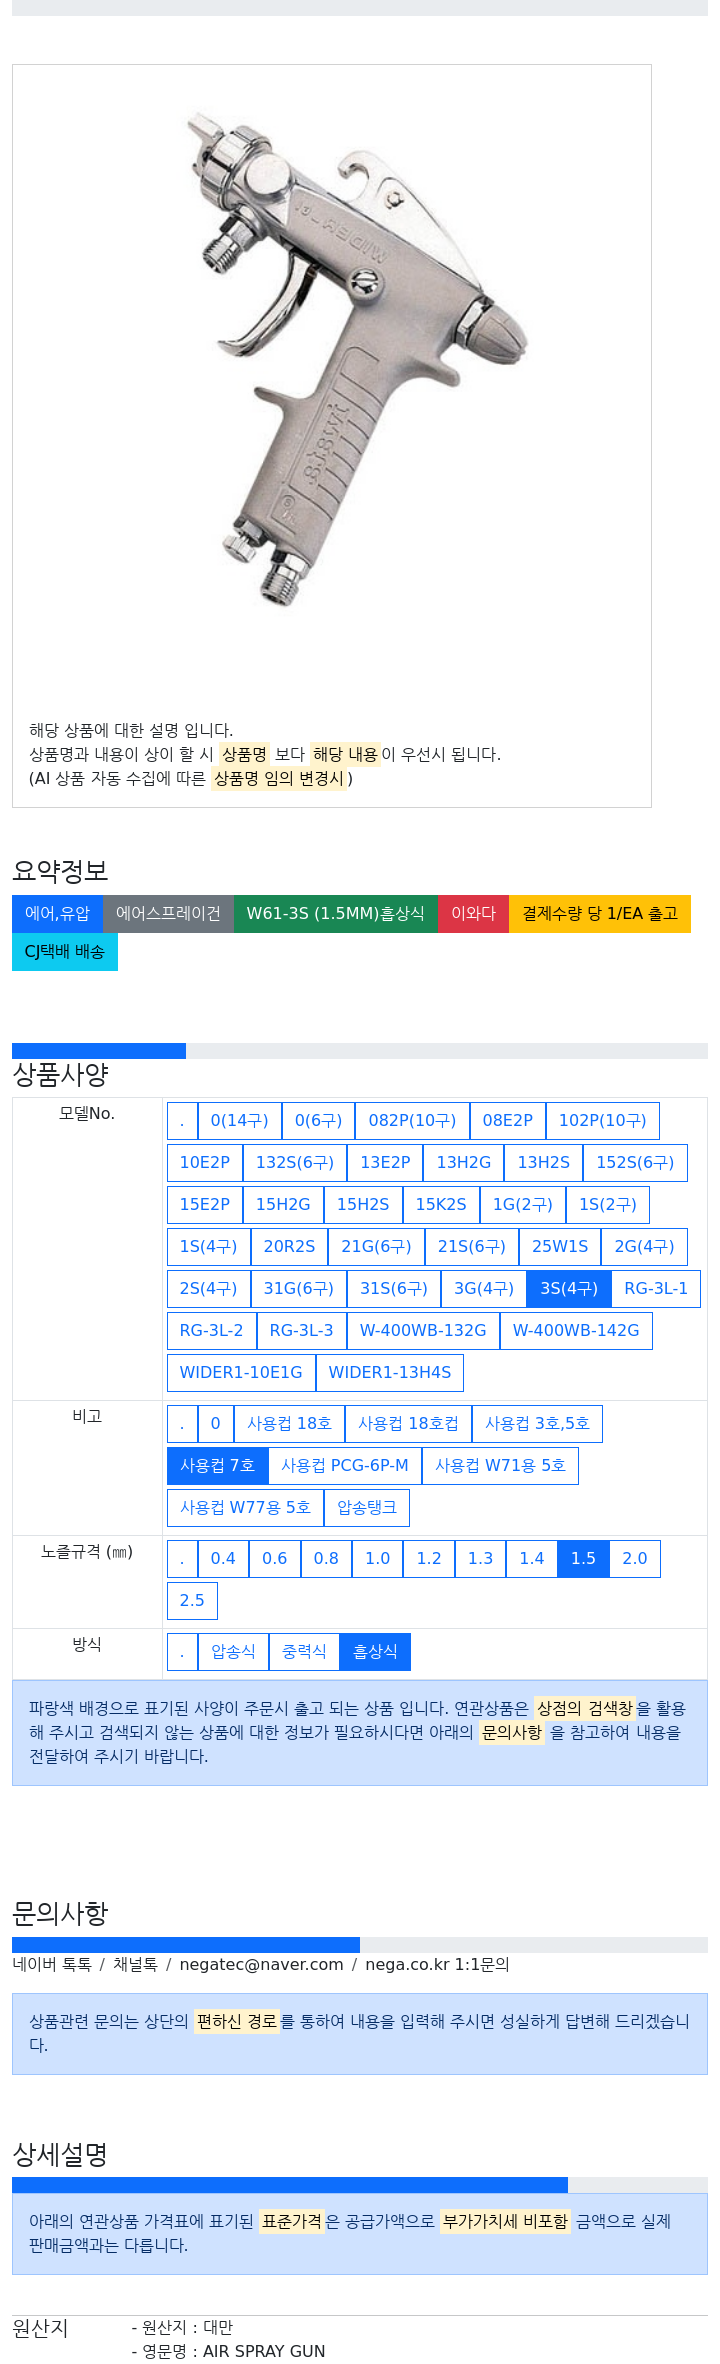Choose 사용컵 7호 option
The height and width of the screenshot is (2364, 720).
click(217, 1465)
